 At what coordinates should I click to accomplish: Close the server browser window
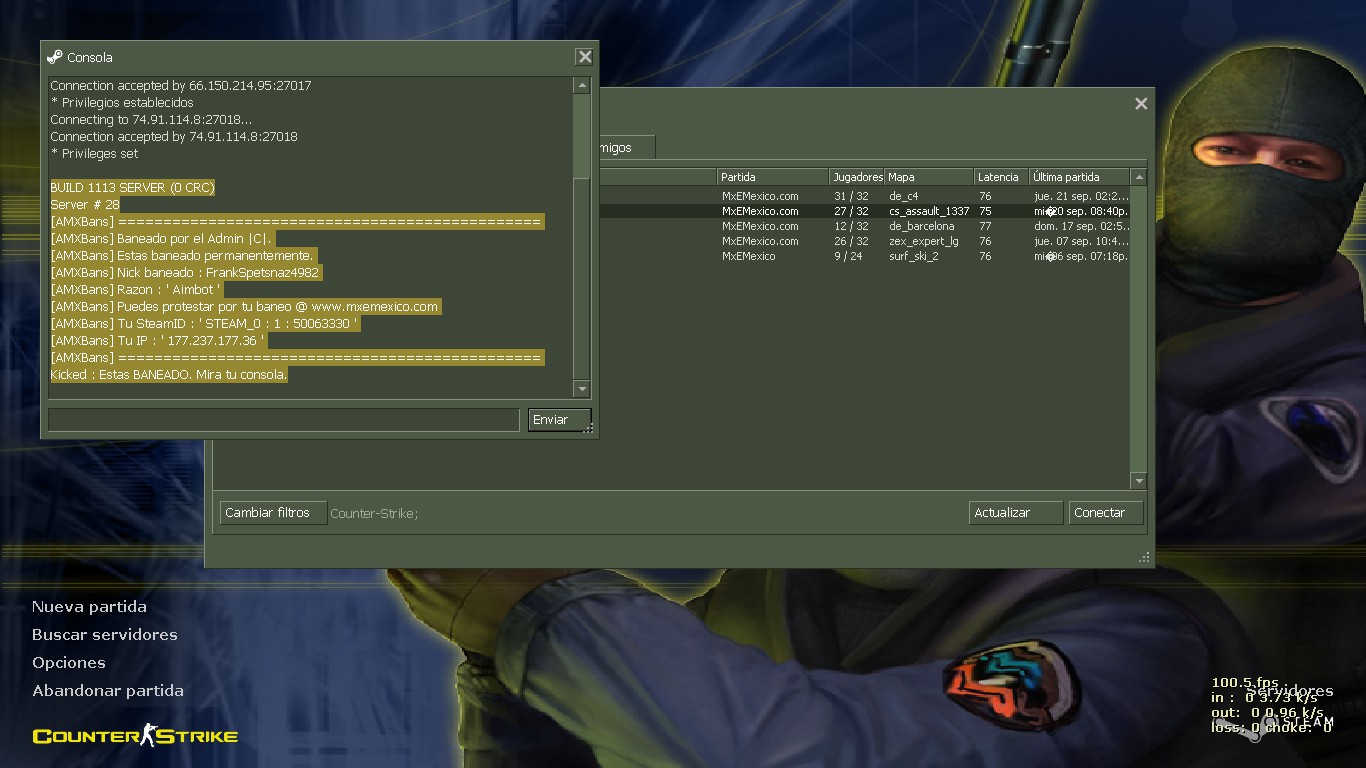[1141, 103]
